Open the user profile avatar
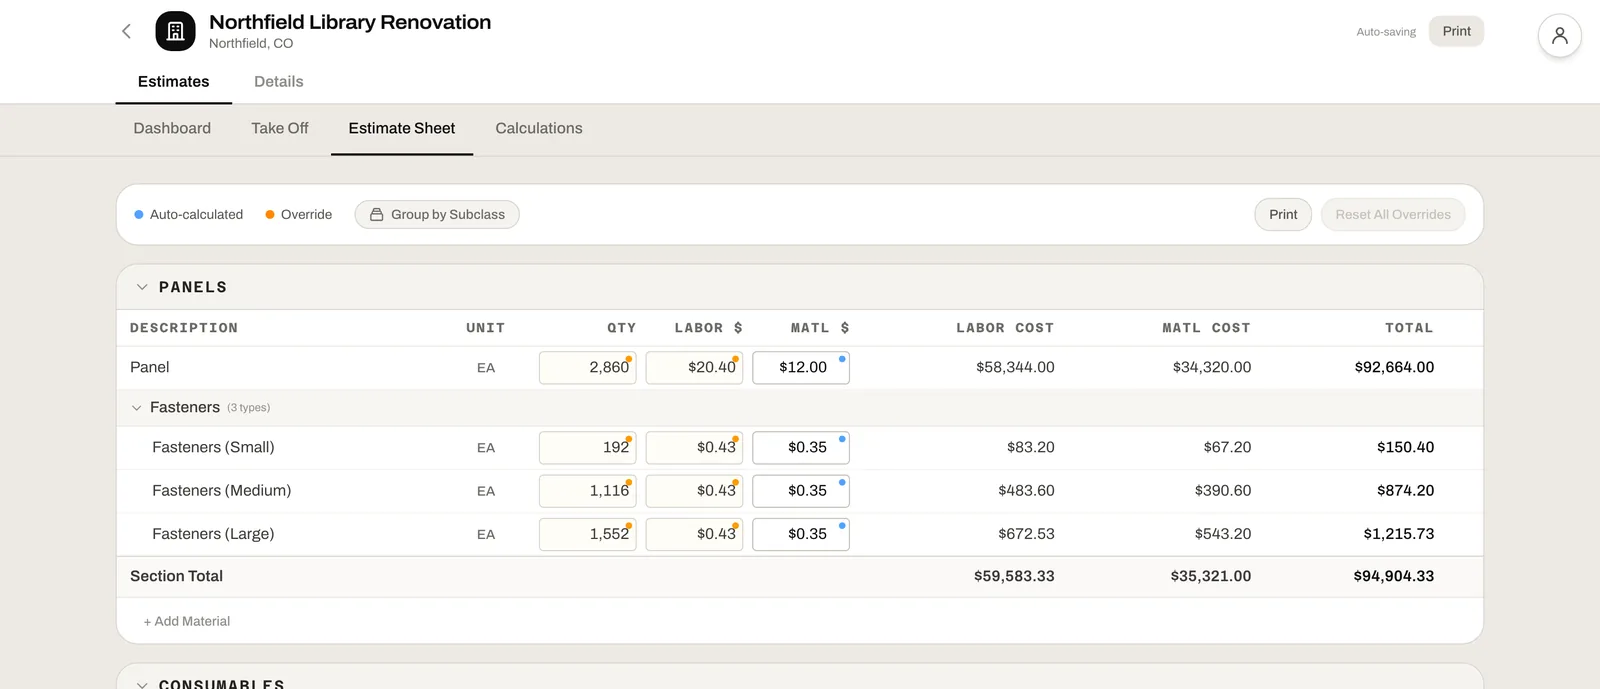 (1559, 36)
